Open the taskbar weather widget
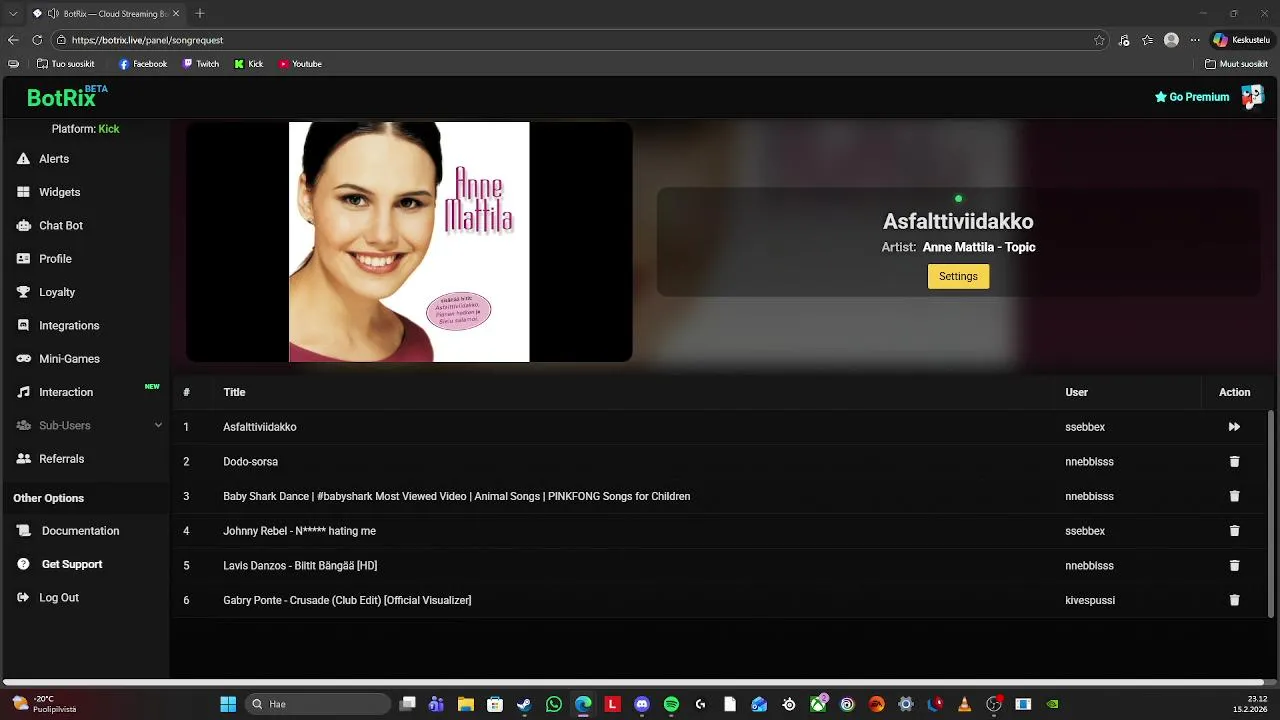The image size is (1280, 720). tap(45, 704)
